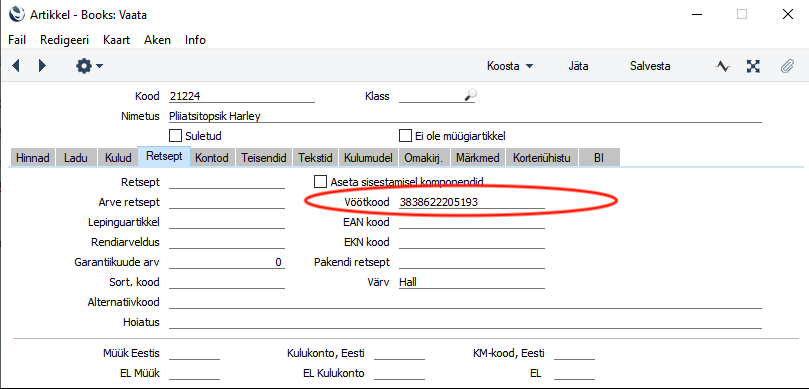Click the EL tax code field
This screenshot has height=389, width=809.
(574, 374)
